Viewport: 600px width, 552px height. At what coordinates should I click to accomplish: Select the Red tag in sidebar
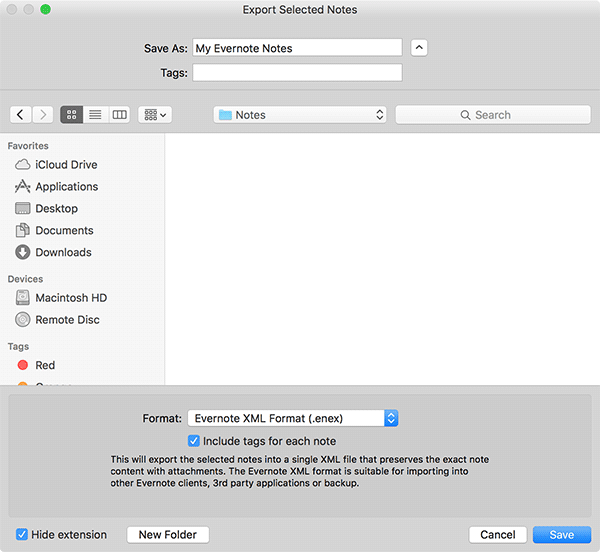click(36, 365)
